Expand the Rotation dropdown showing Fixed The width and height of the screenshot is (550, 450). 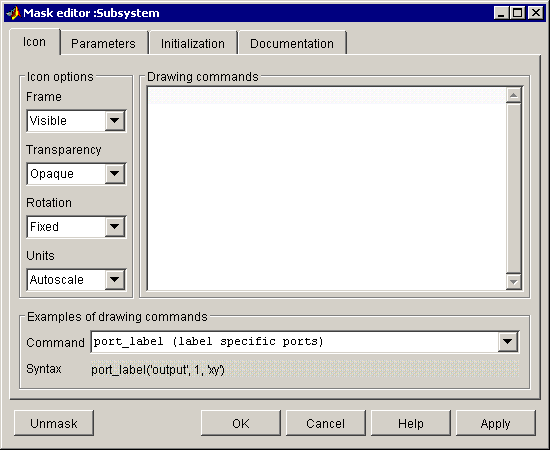pos(76,227)
